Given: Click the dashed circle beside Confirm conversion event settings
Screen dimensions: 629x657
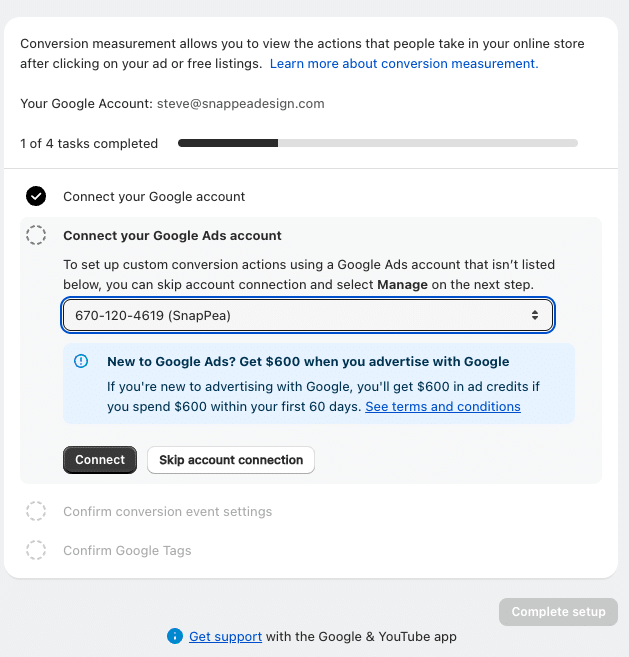Looking at the screenshot, I should pos(36,512).
